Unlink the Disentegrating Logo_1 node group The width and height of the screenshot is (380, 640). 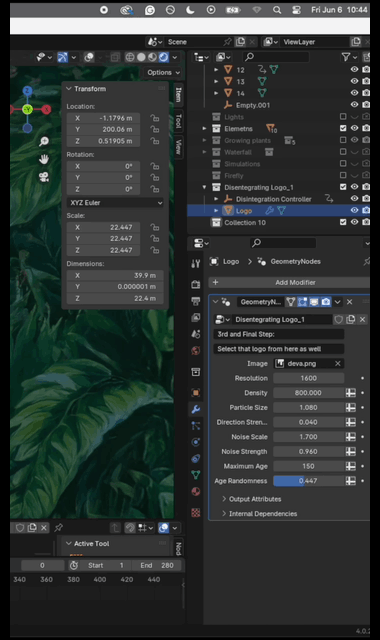(362, 319)
